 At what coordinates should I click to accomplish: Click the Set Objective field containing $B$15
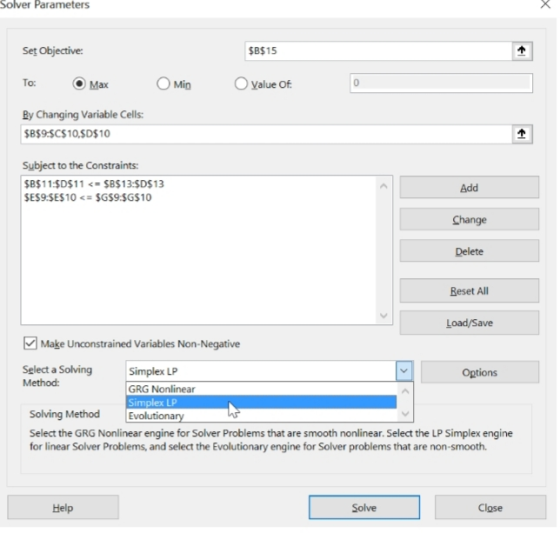379,51
